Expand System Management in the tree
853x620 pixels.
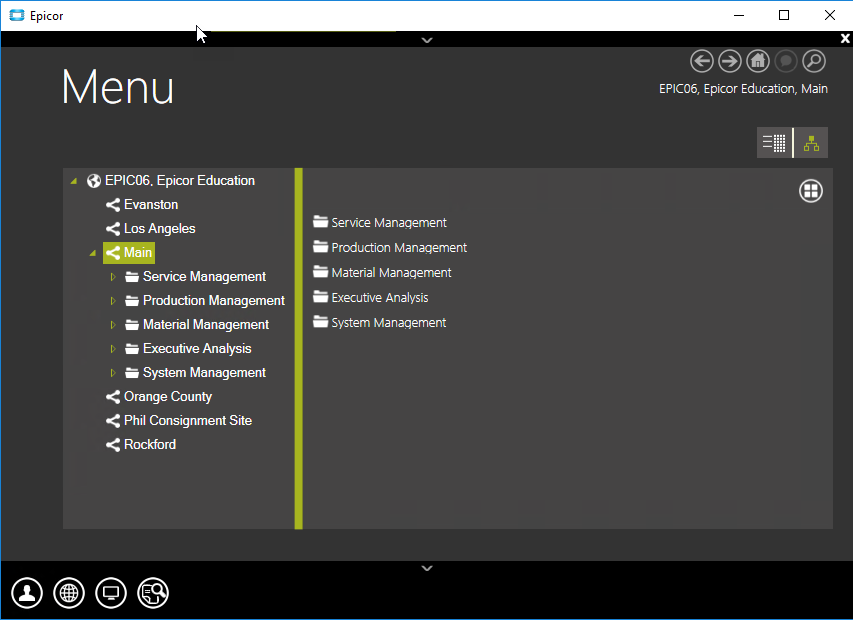[113, 373]
